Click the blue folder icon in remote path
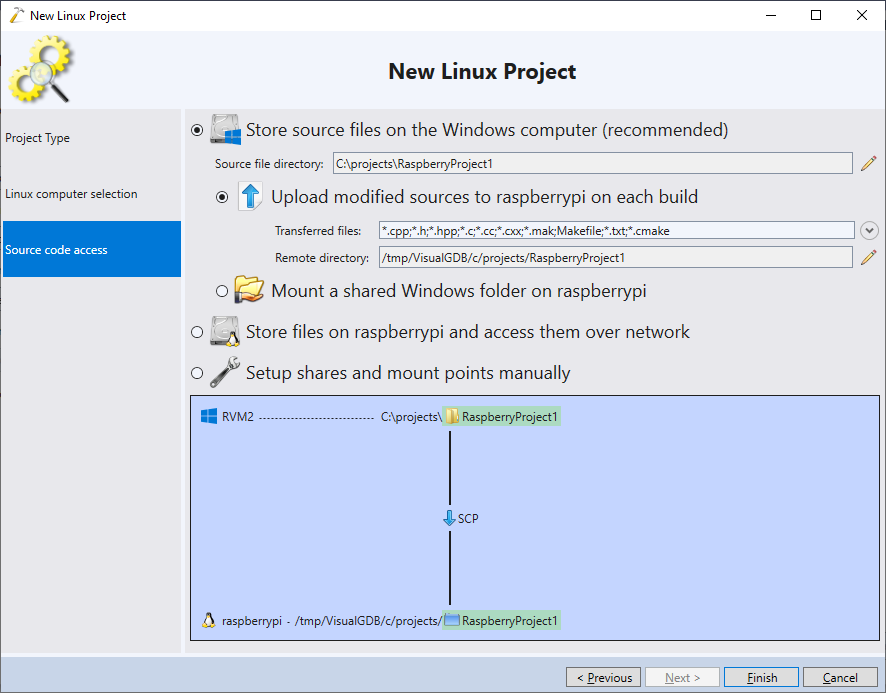 click(x=451, y=620)
